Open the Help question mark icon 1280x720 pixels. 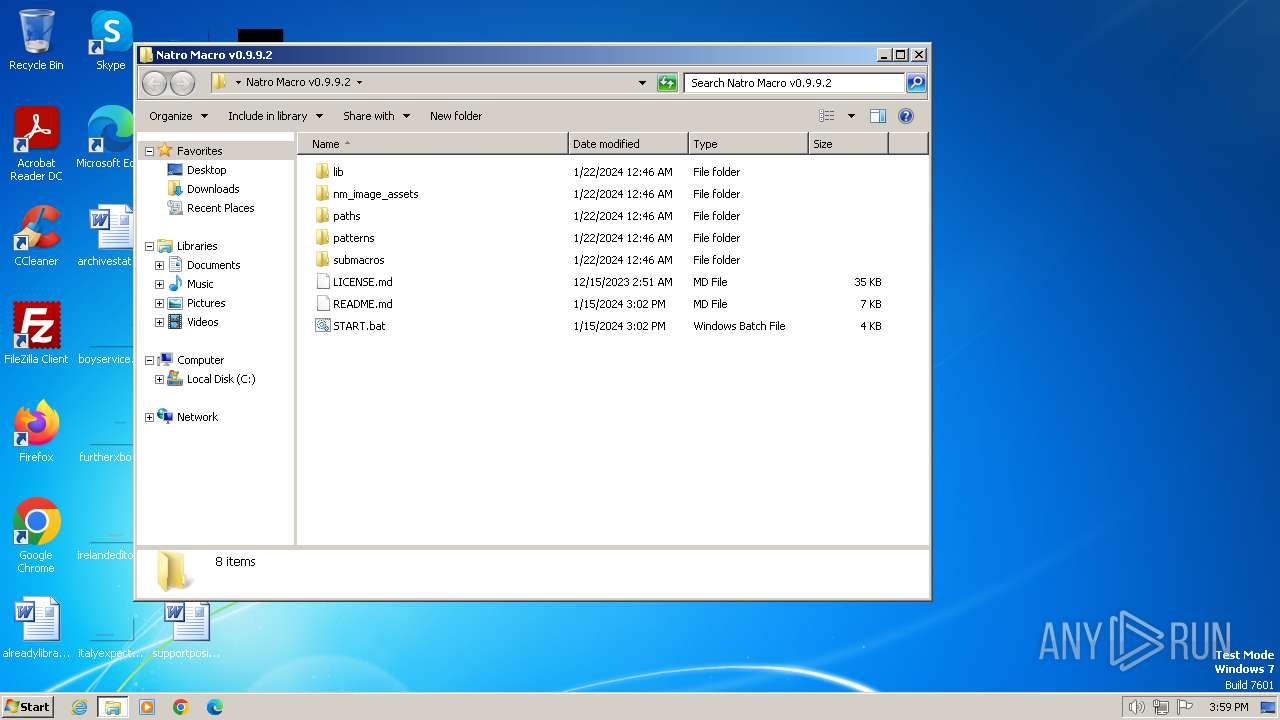click(906, 116)
